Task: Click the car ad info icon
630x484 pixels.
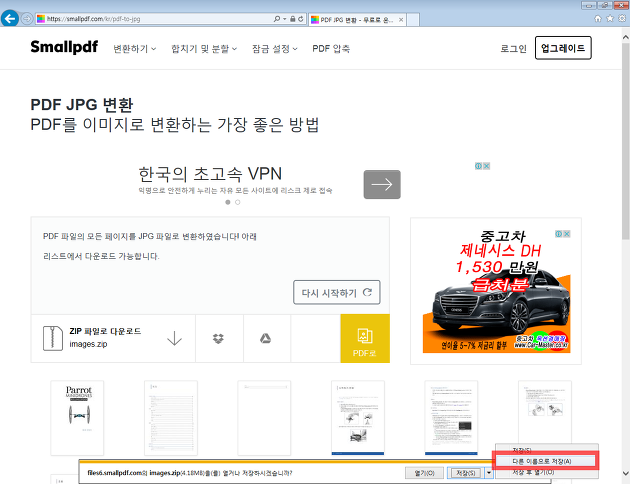Action: (x=559, y=234)
